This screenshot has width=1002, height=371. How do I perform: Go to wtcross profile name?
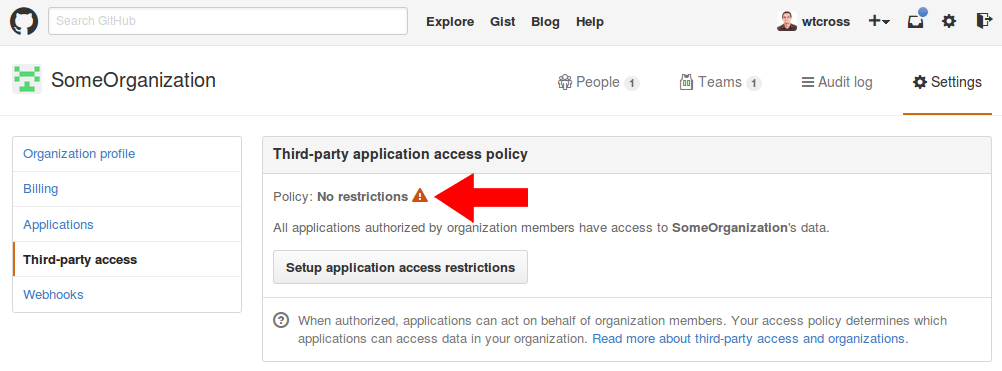click(x=826, y=22)
